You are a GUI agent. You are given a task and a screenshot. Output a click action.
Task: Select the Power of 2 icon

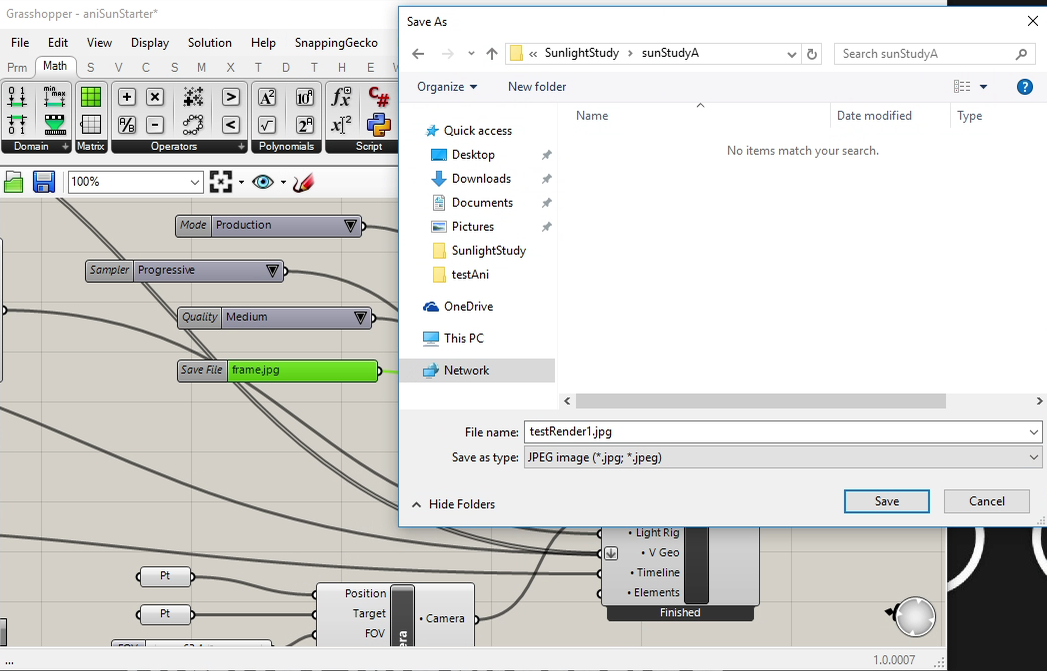click(x=304, y=125)
